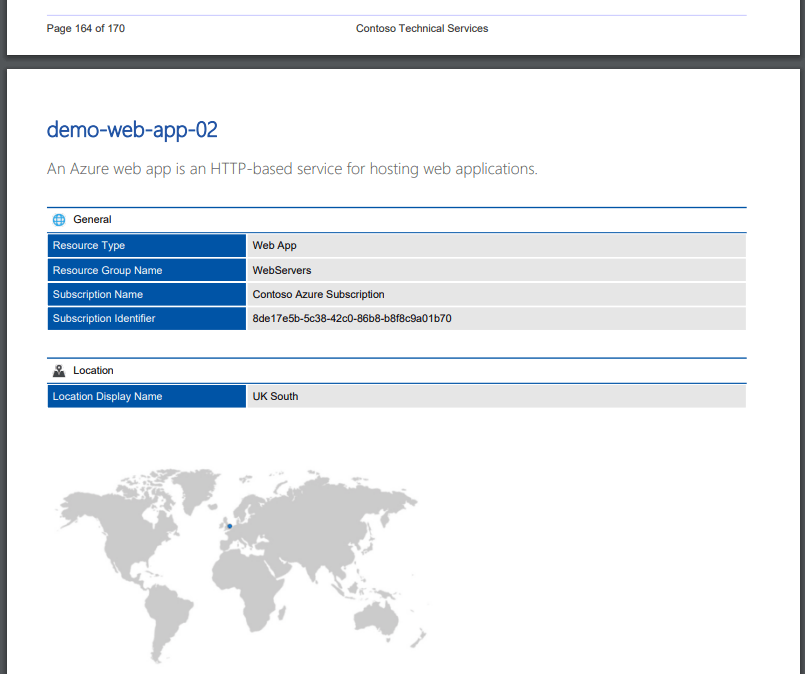The image size is (805, 674).
Task: Click the globe icon beside General
Action: pyautogui.click(x=59, y=220)
